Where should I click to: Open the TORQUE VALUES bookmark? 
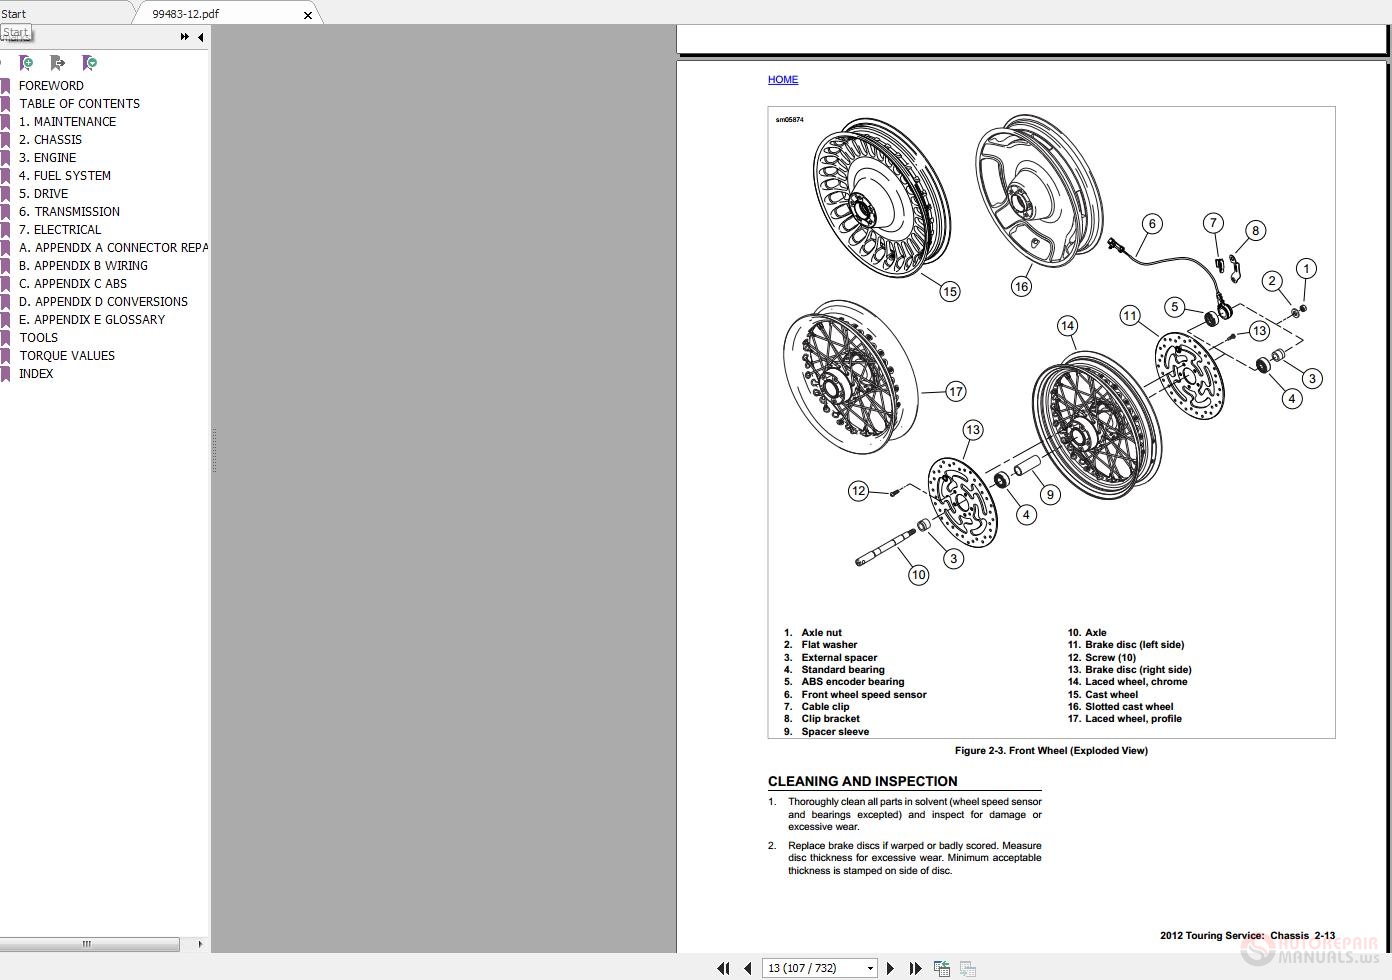coord(66,356)
